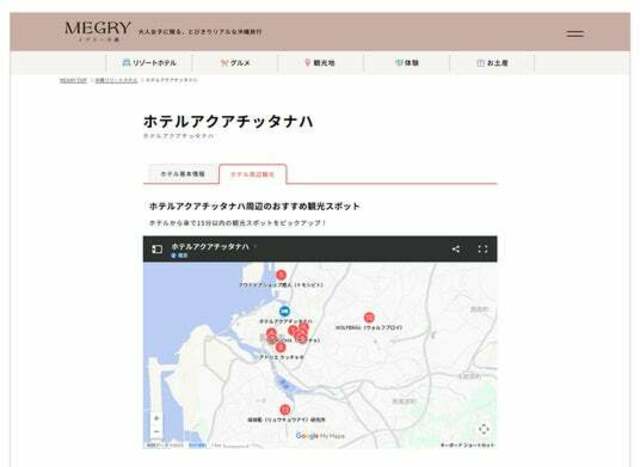
Task: Click the map re-center location icon
Action: coord(484,429)
